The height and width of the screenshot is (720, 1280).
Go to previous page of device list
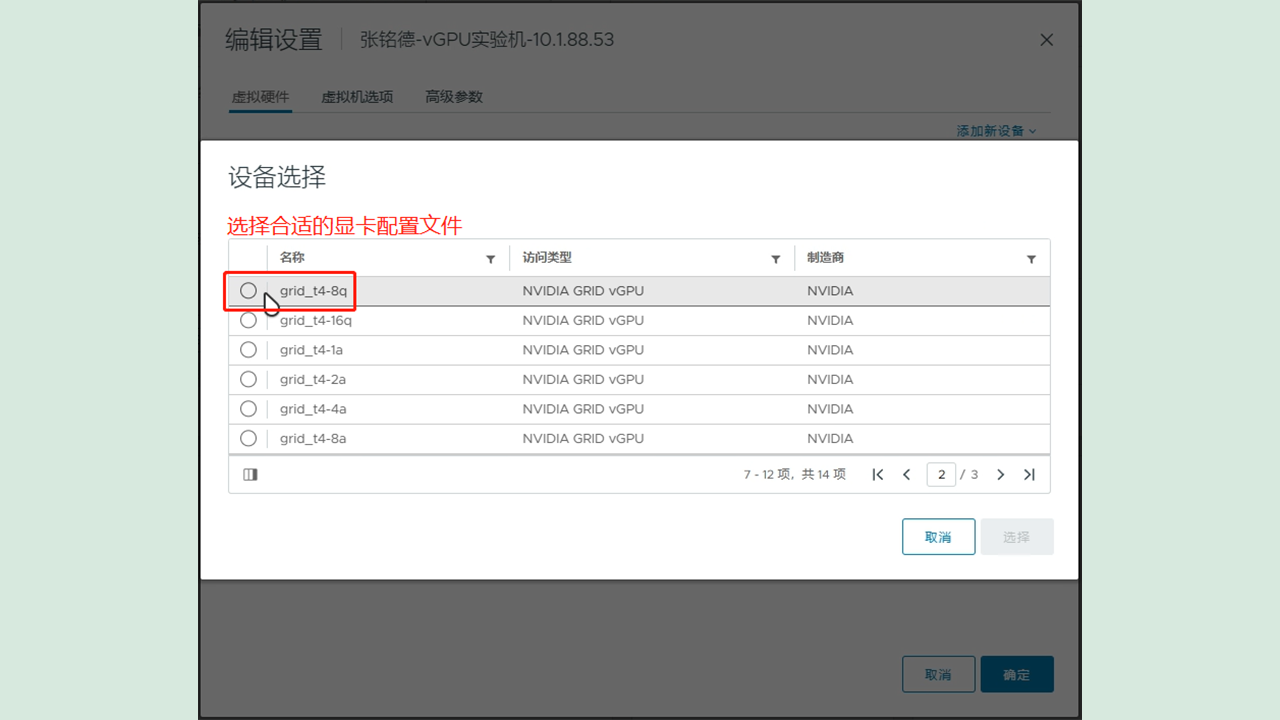tap(907, 475)
